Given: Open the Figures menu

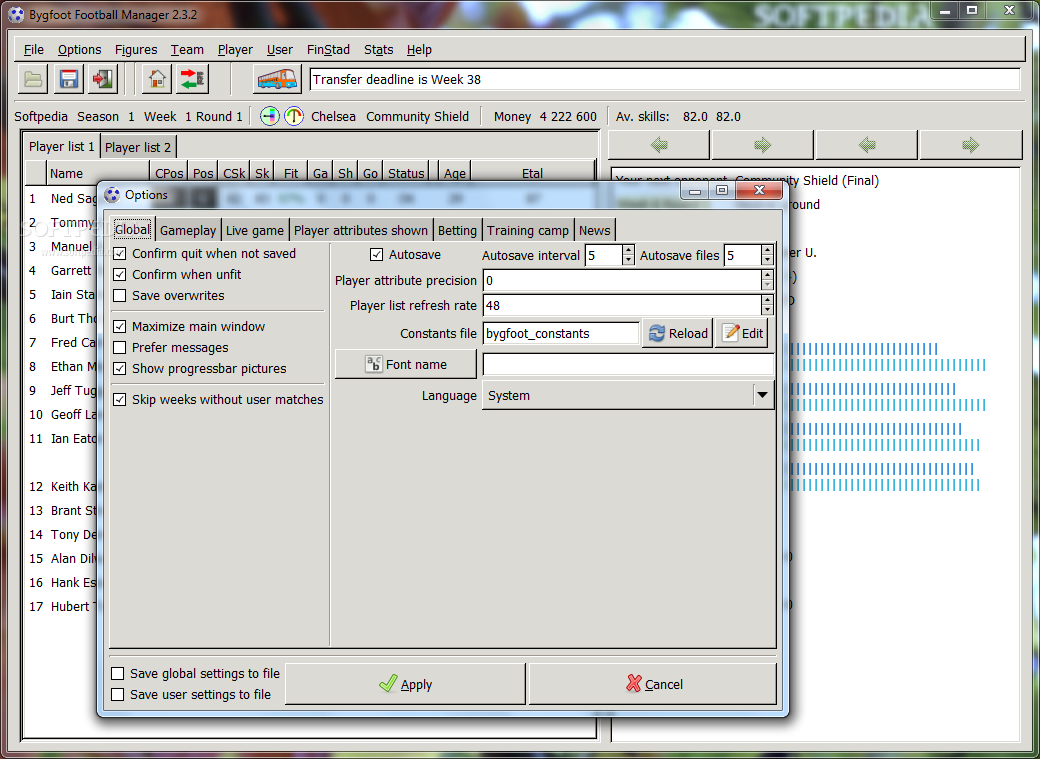Looking at the screenshot, I should point(136,49).
